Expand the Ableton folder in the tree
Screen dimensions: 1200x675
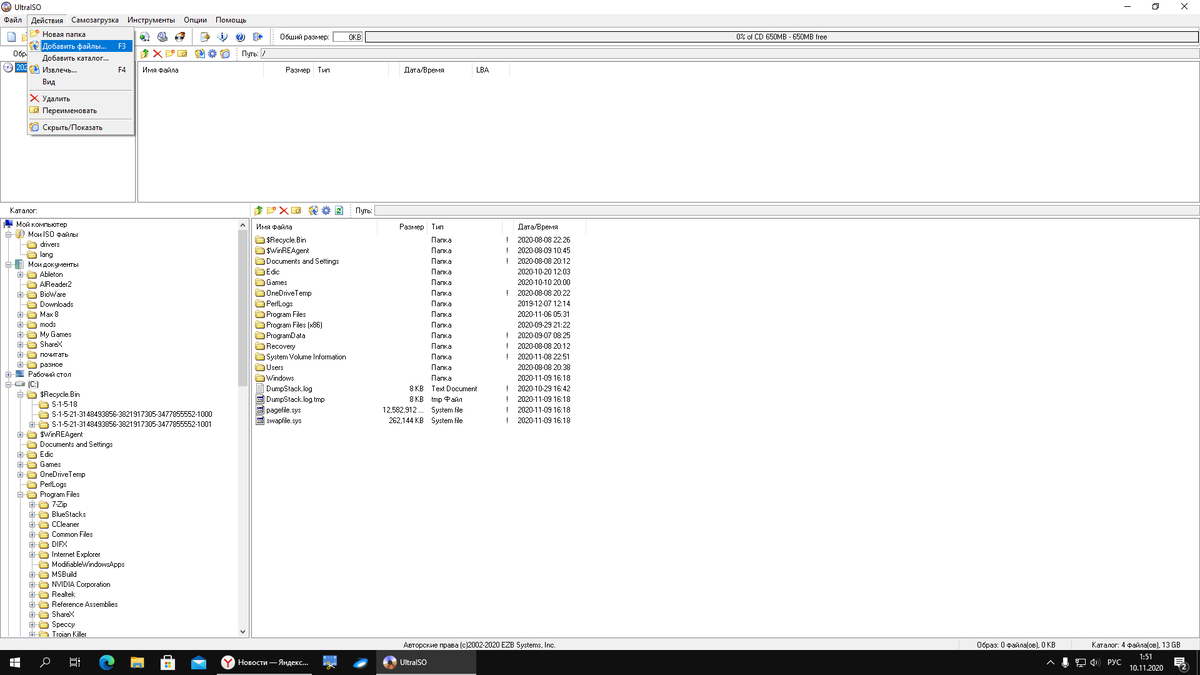coord(20,274)
